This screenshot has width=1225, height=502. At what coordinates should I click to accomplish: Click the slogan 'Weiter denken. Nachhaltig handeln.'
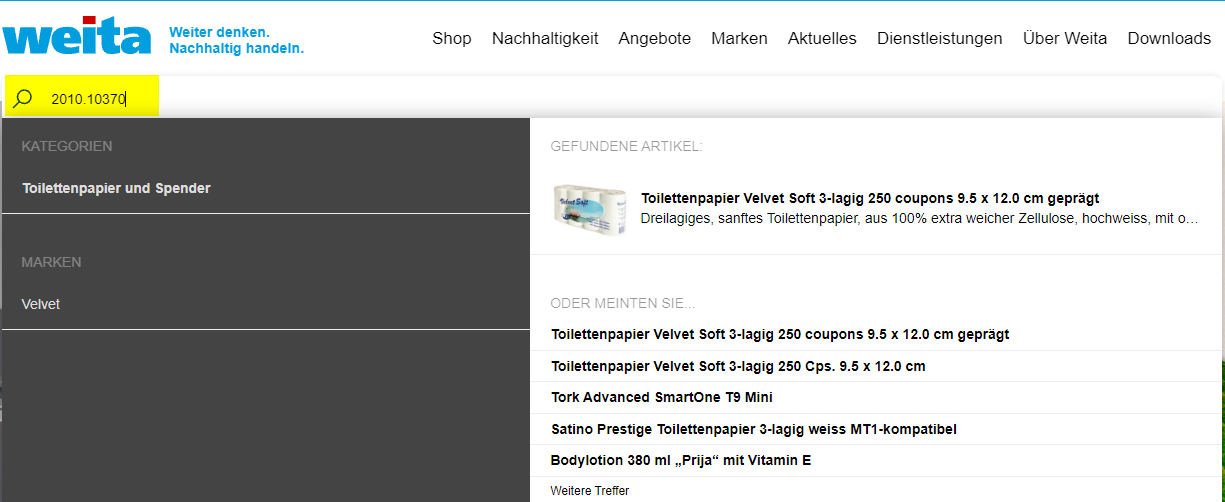point(237,40)
